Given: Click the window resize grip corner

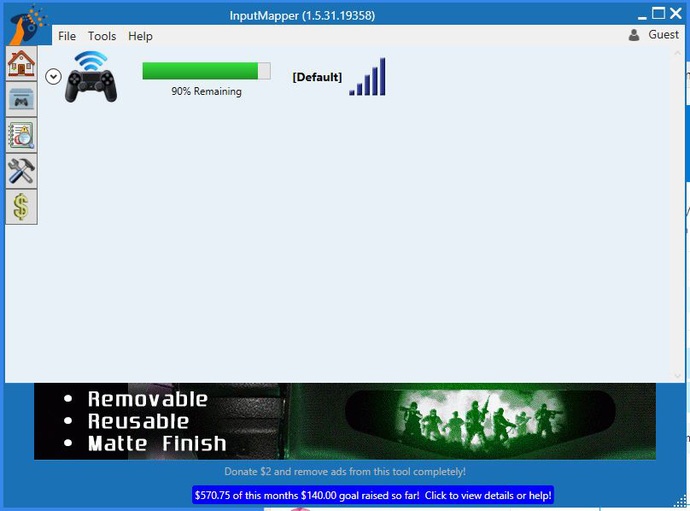Looking at the screenshot, I should click(x=681, y=501).
